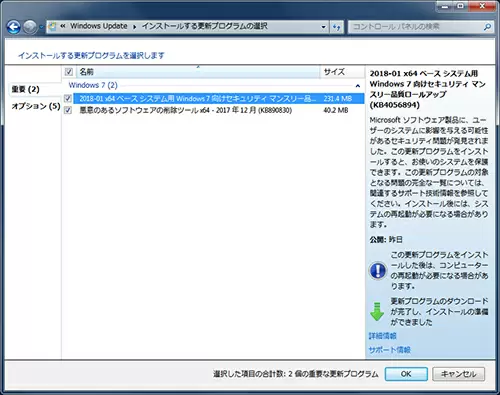Click the breadcrumb arrow after Windows Update

point(135,27)
